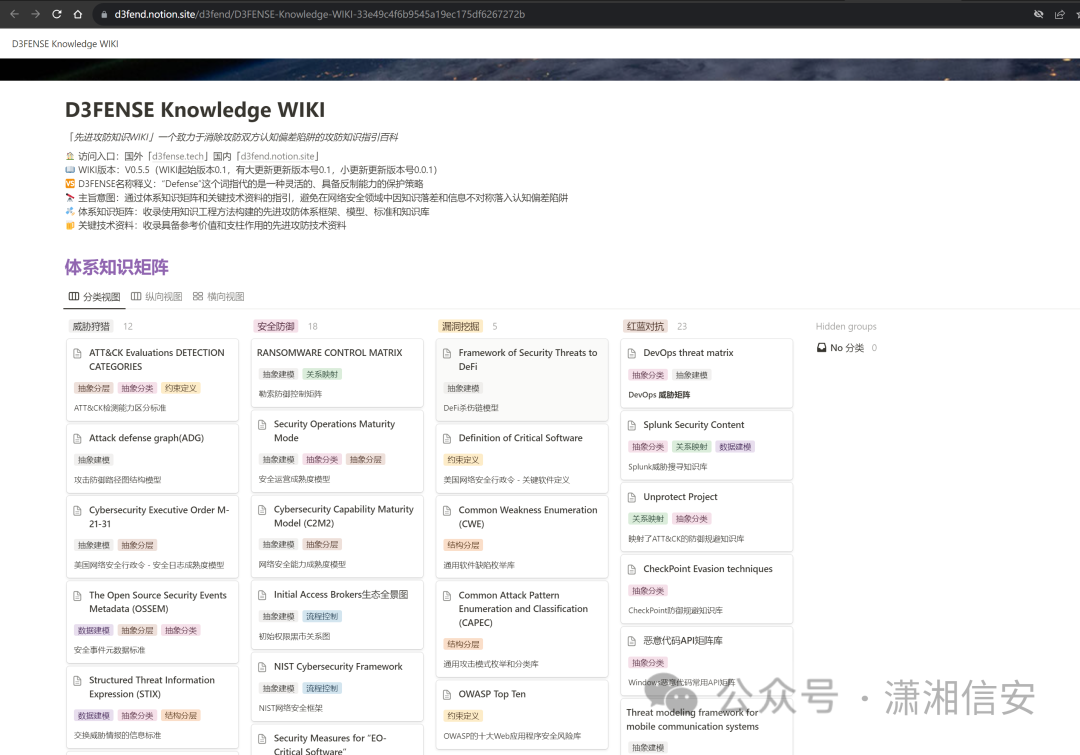This screenshot has height=755, width=1080.
Task: Click page icon of CheckPoint Evasion techniques card
Action: point(632,570)
